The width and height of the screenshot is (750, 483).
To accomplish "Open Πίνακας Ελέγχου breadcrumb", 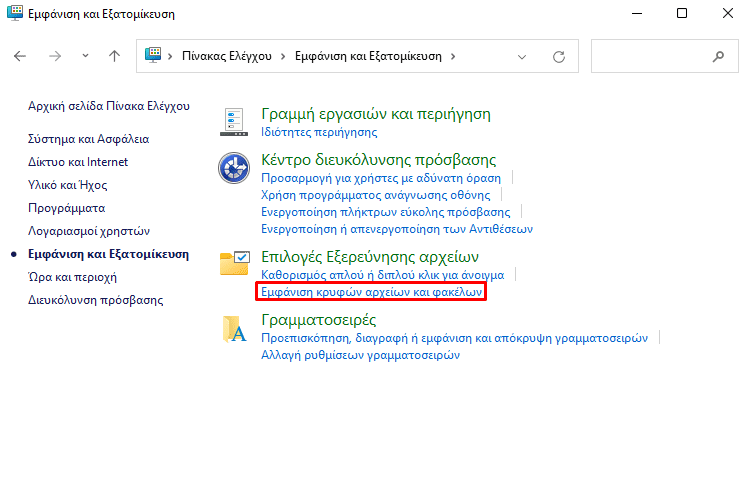I will [x=227, y=56].
